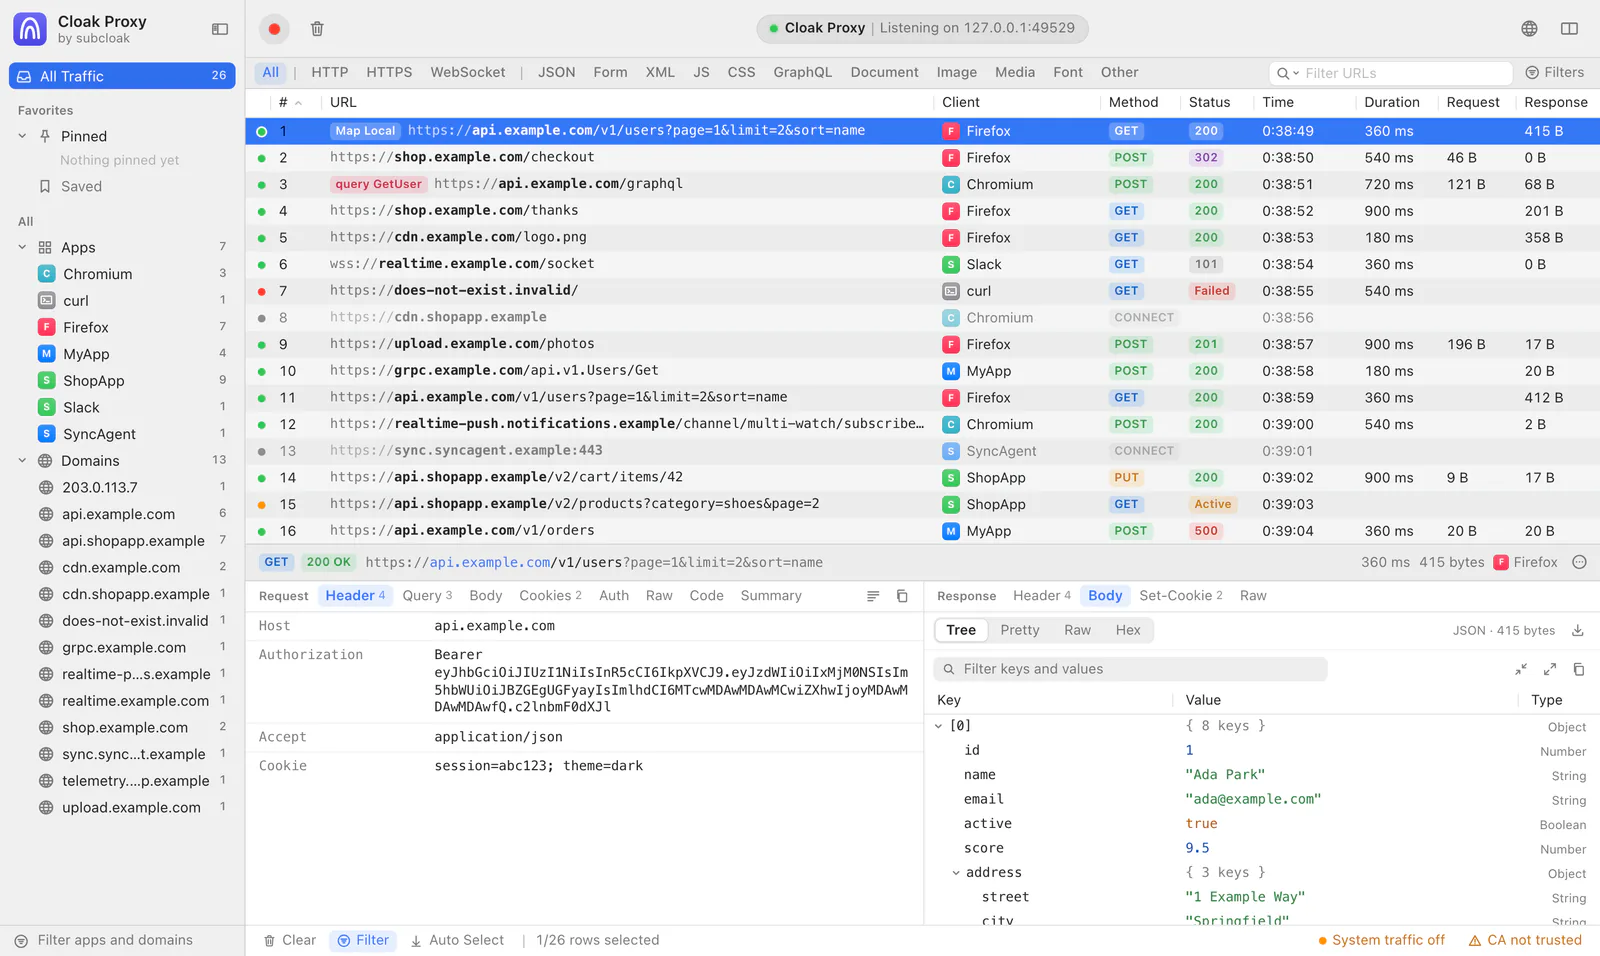Image resolution: width=1600 pixels, height=956 pixels.
Task: Copy response tree with the copy icon
Action: [x=1579, y=669]
